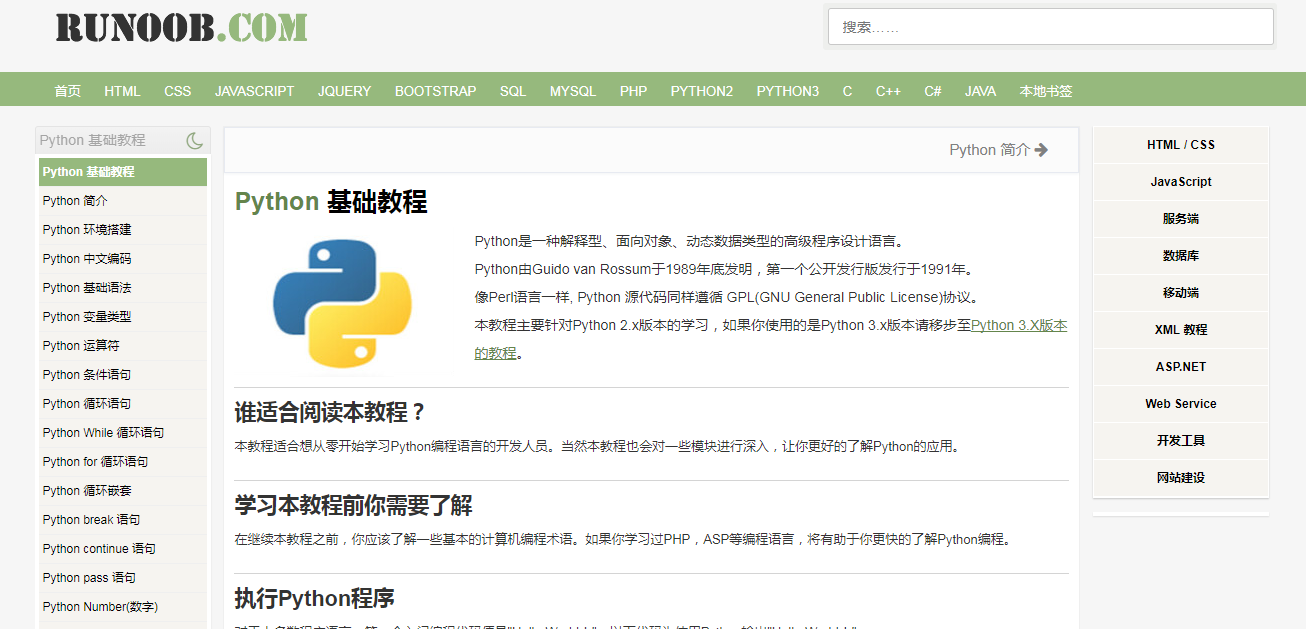Viewport: 1306px width, 629px height.
Task: Go to next chapter Python 简介 arrow
Action: click(999, 150)
